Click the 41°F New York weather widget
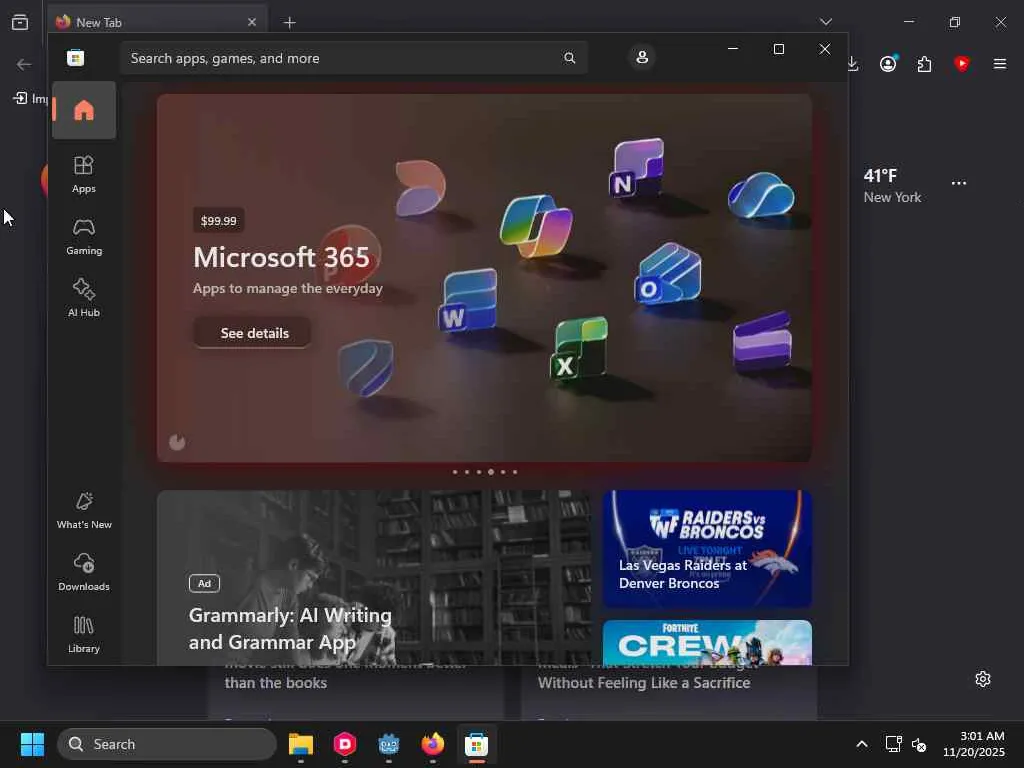This screenshot has height=768, width=1024. [892, 185]
